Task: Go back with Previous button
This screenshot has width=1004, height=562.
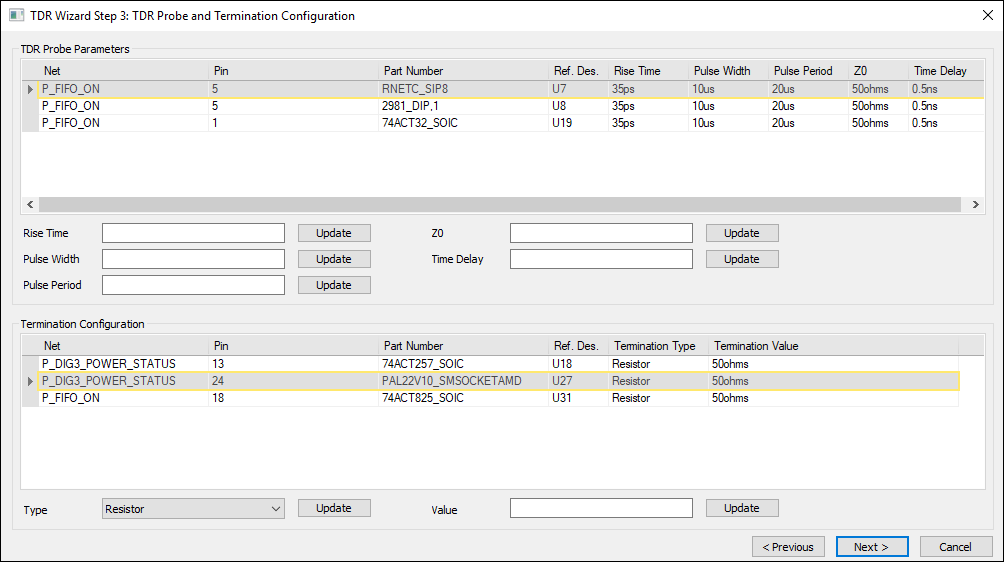Action: tap(788, 547)
